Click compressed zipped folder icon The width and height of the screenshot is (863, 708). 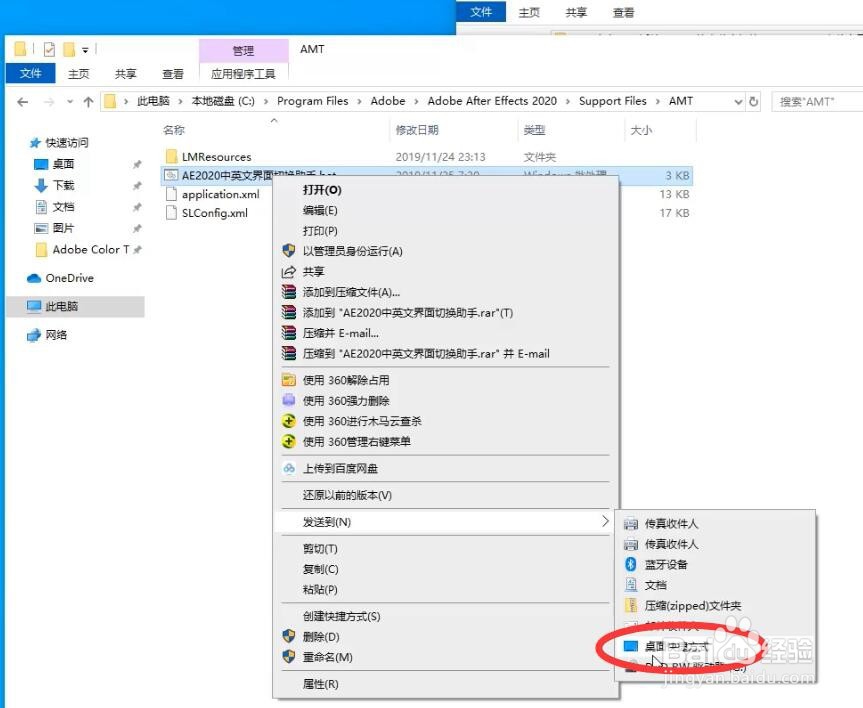coord(631,606)
